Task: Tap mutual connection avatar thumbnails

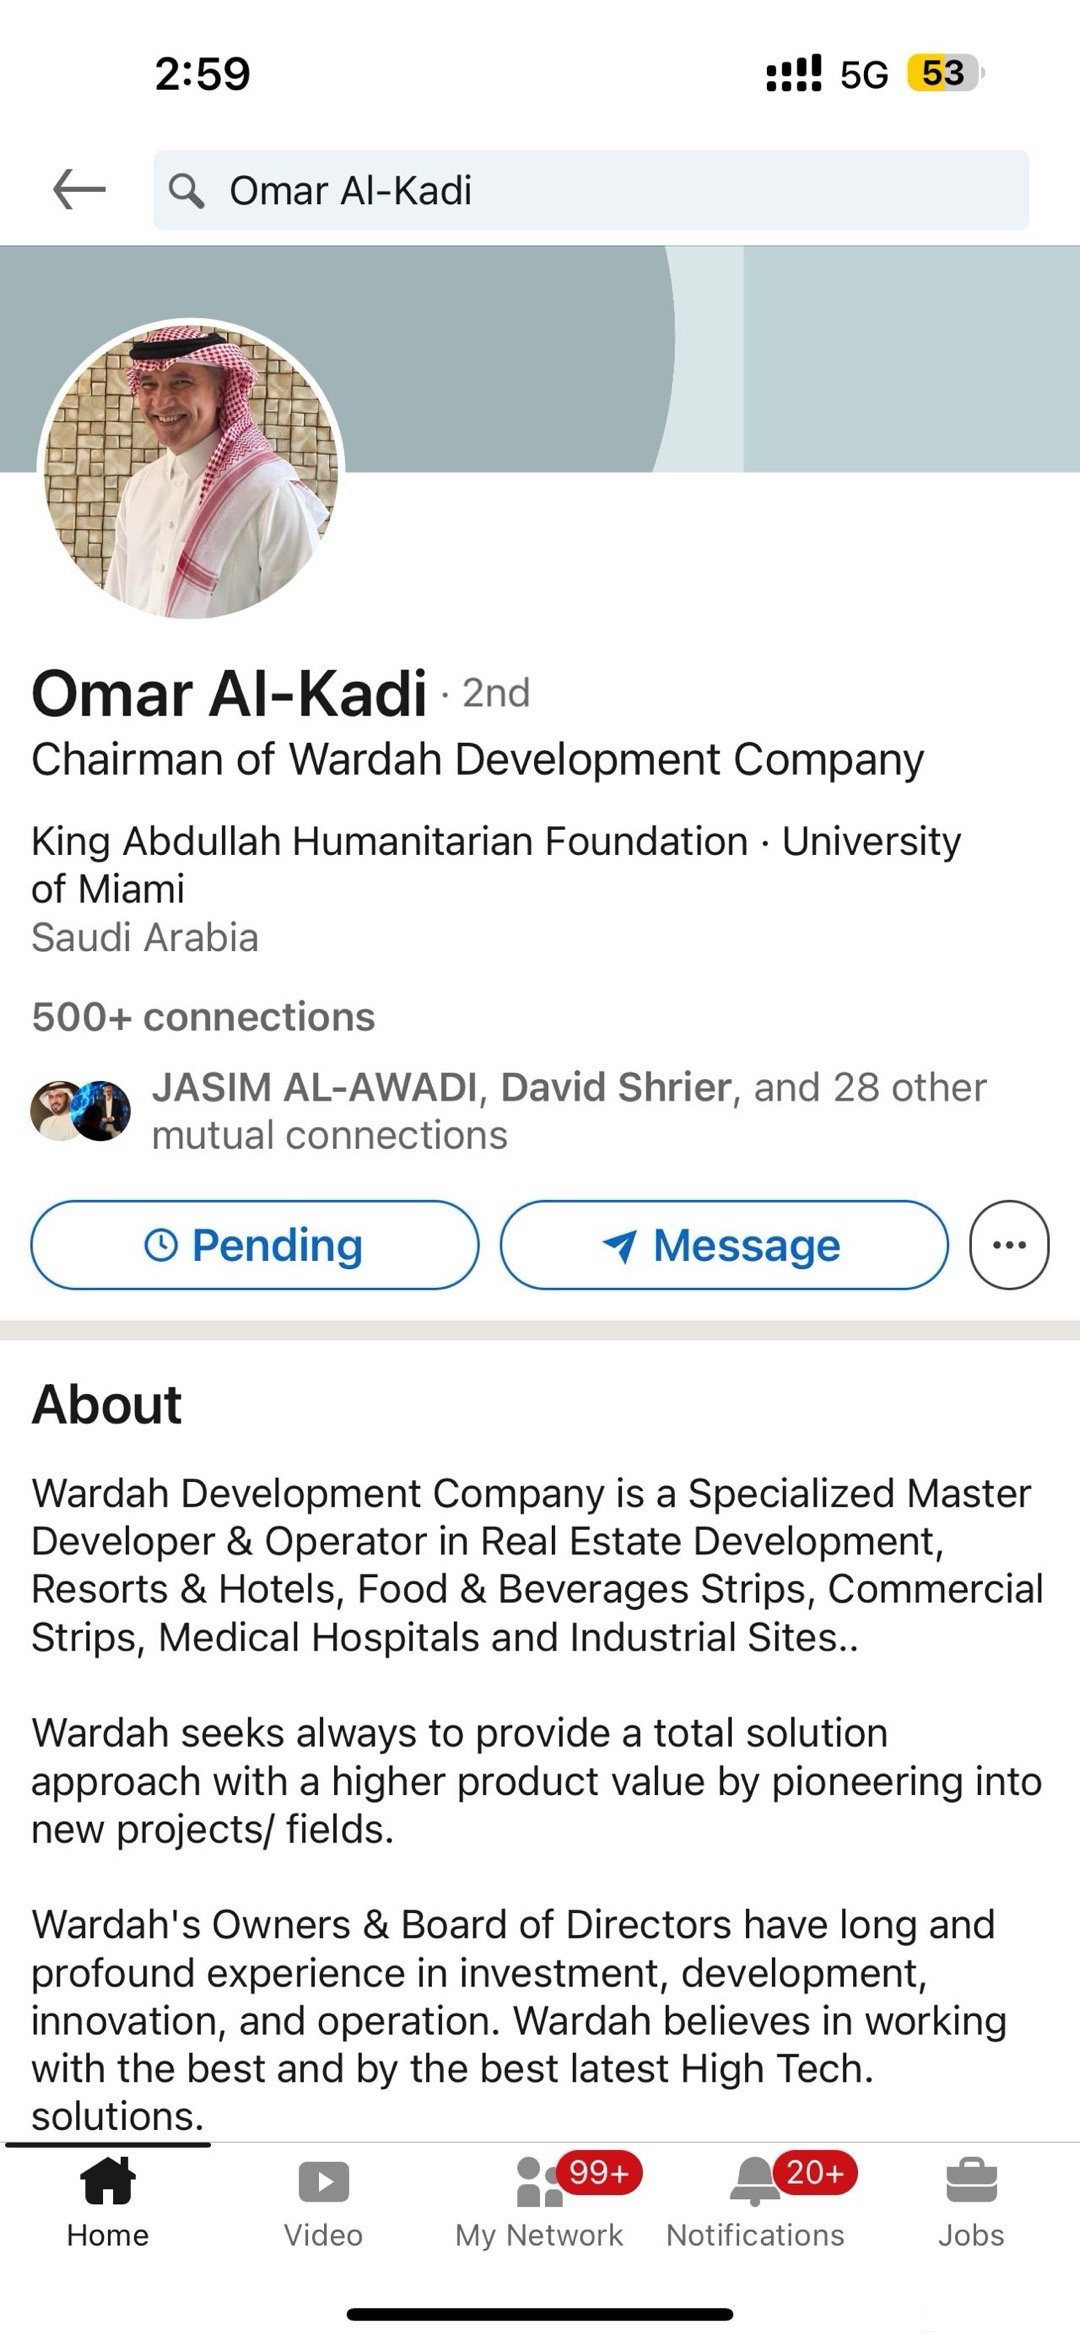Action: pos(80,1111)
